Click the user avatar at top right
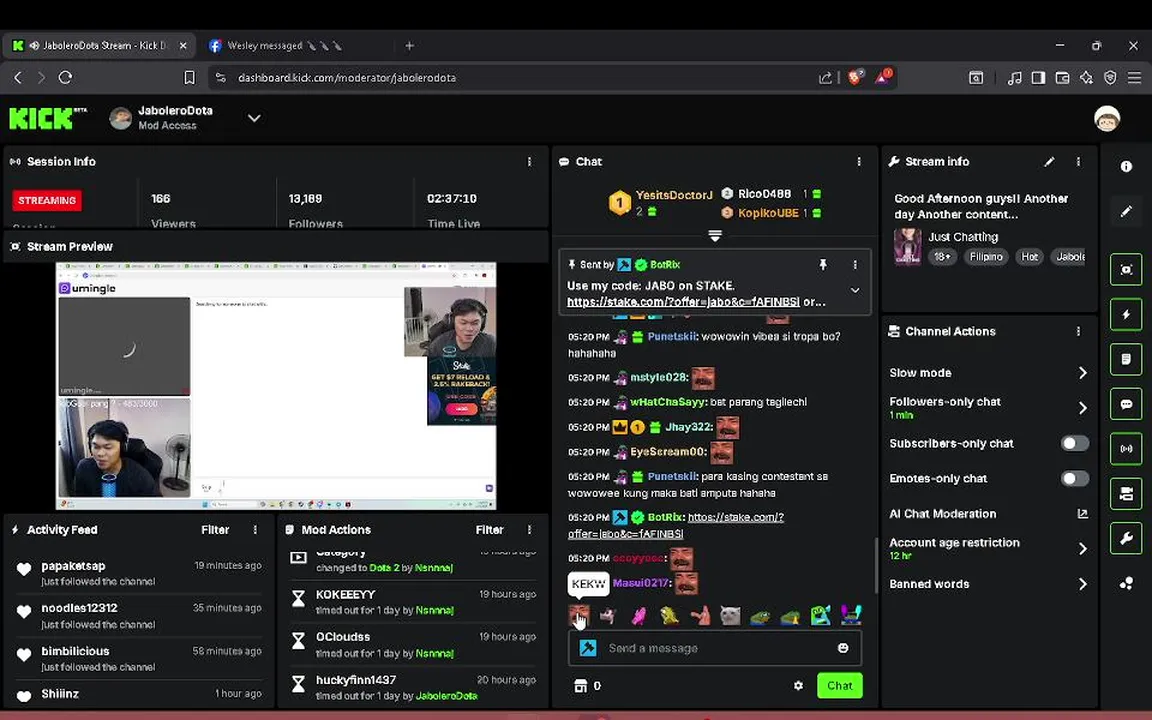 (1106, 118)
